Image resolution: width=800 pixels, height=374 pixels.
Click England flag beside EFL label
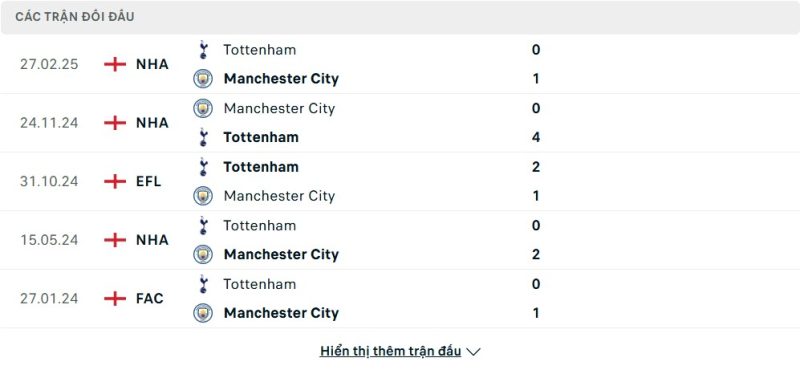[115, 181]
